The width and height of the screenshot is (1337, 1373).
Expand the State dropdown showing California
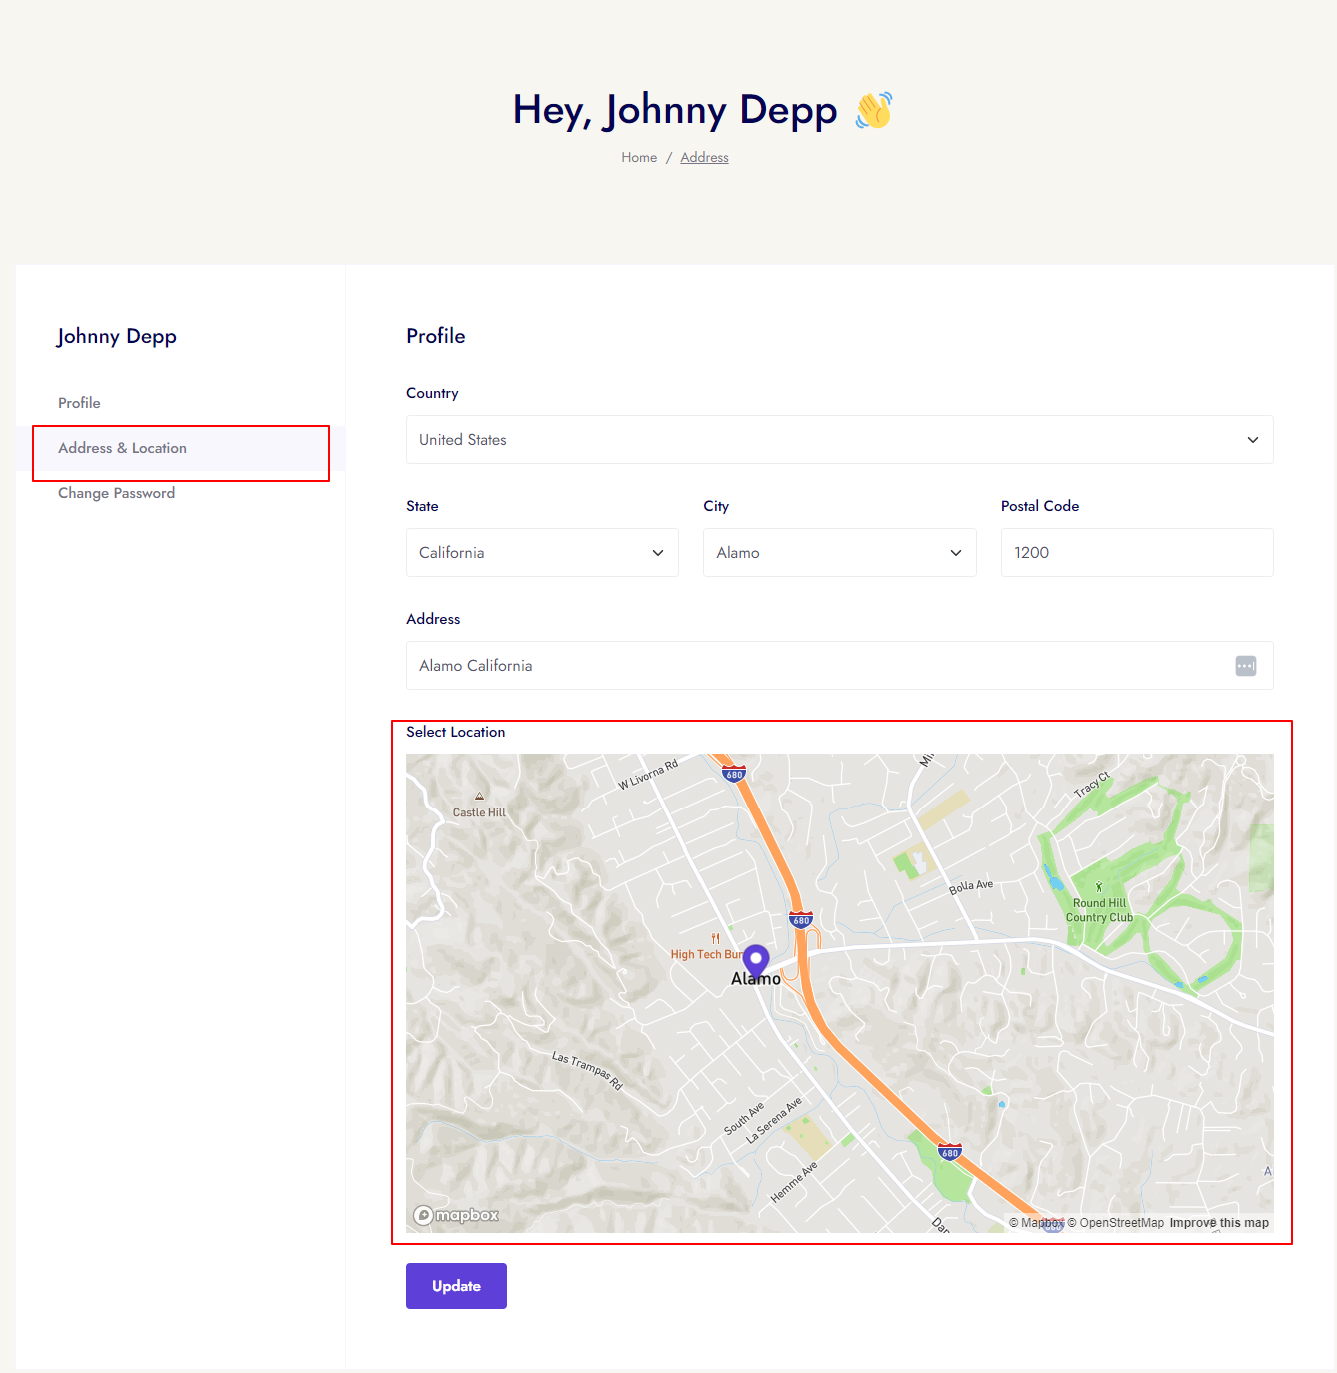tap(542, 553)
